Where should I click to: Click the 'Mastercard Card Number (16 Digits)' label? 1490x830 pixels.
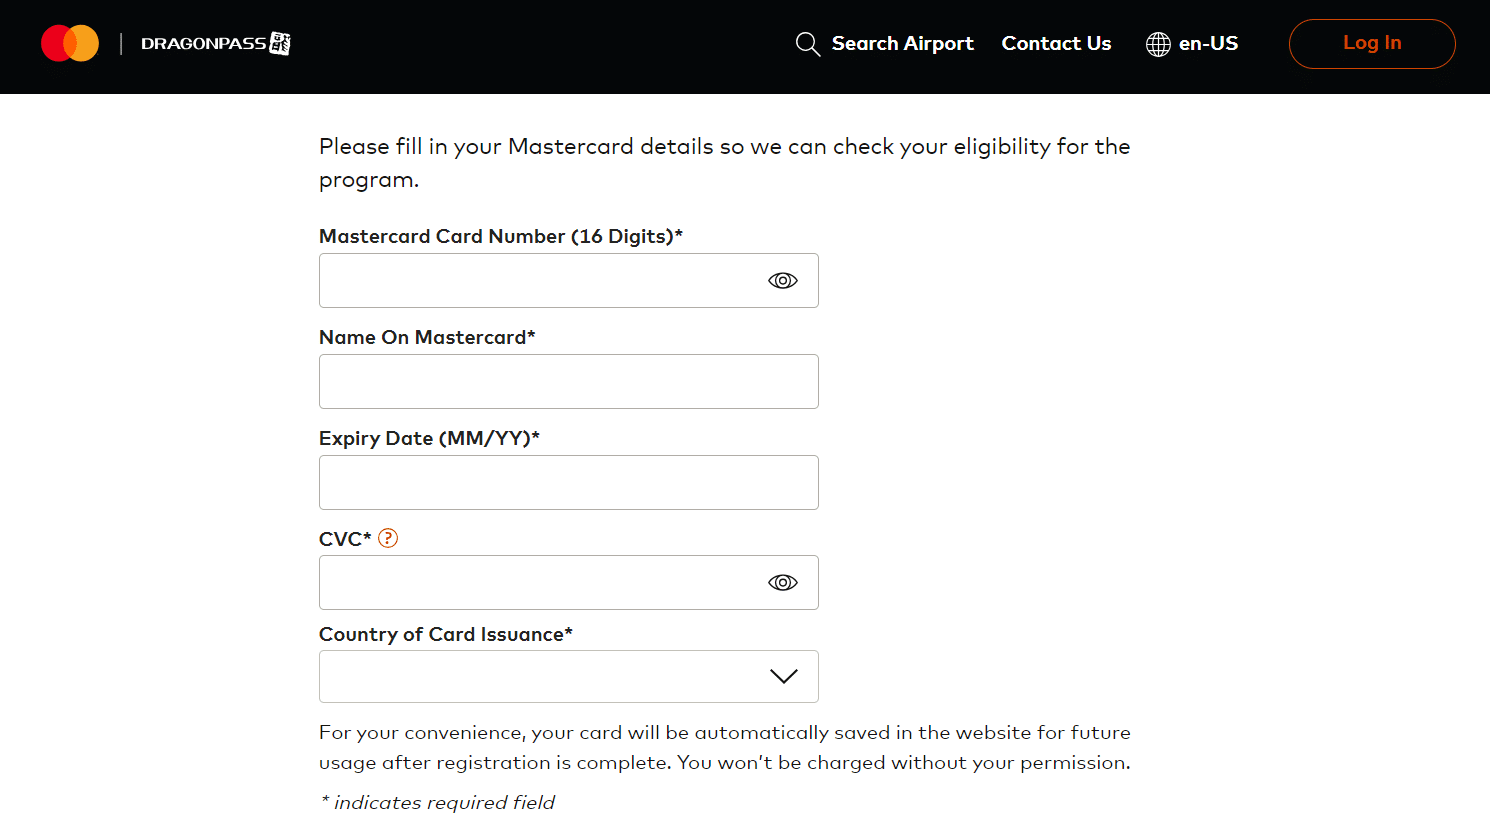tap(500, 236)
